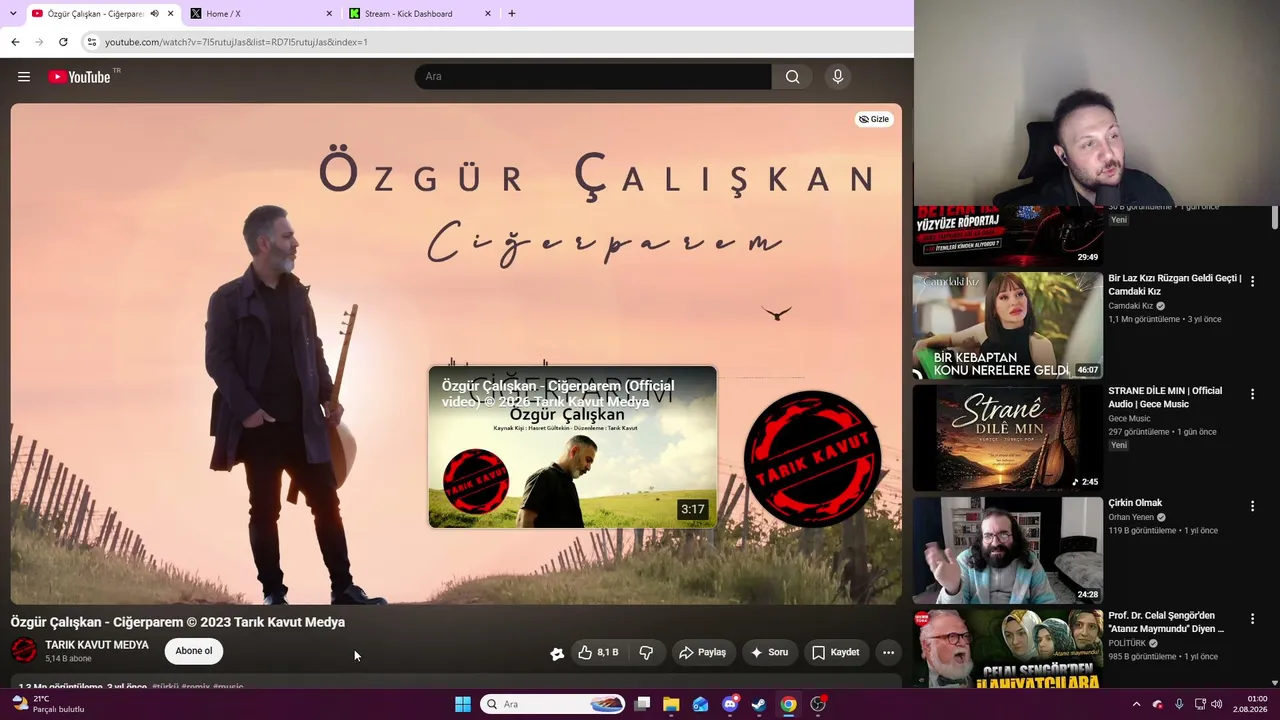Open the title "Bir Laz Kızı Rüzgarı Geldi Geçti"
The height and width of the screenshot is (720, 1280).
[x=1175, y=284]
